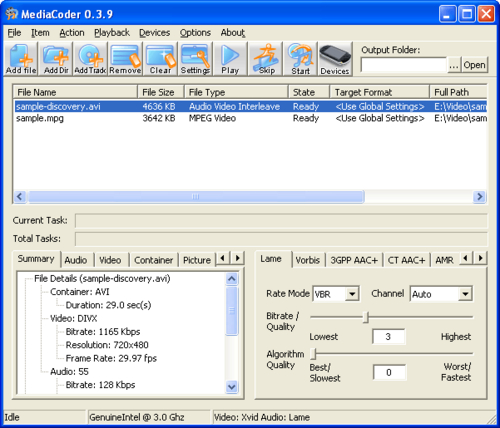
Task: Open the Options menu
Action: click(x=195, y=33)
